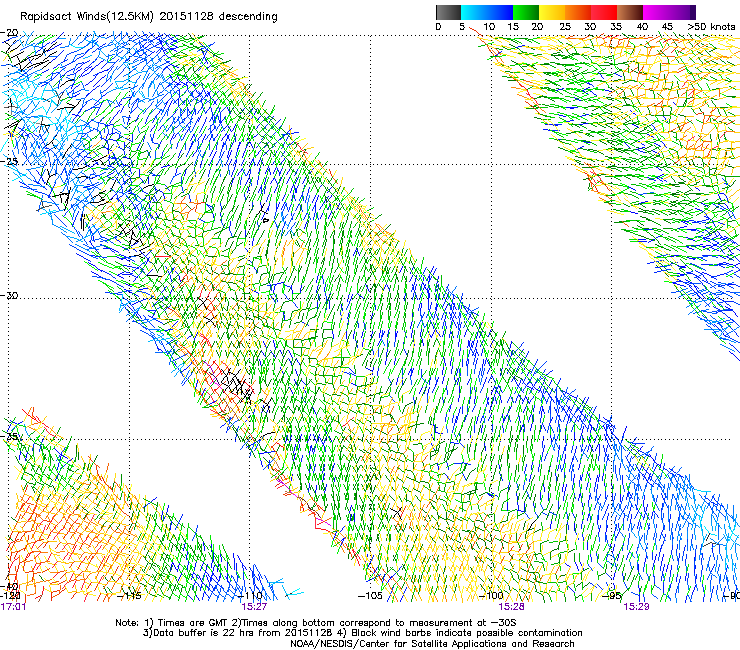The width and height of the screenshot is (740, 650).
Task: Click the '-110' longitude axis label
Action: [250, 596]
